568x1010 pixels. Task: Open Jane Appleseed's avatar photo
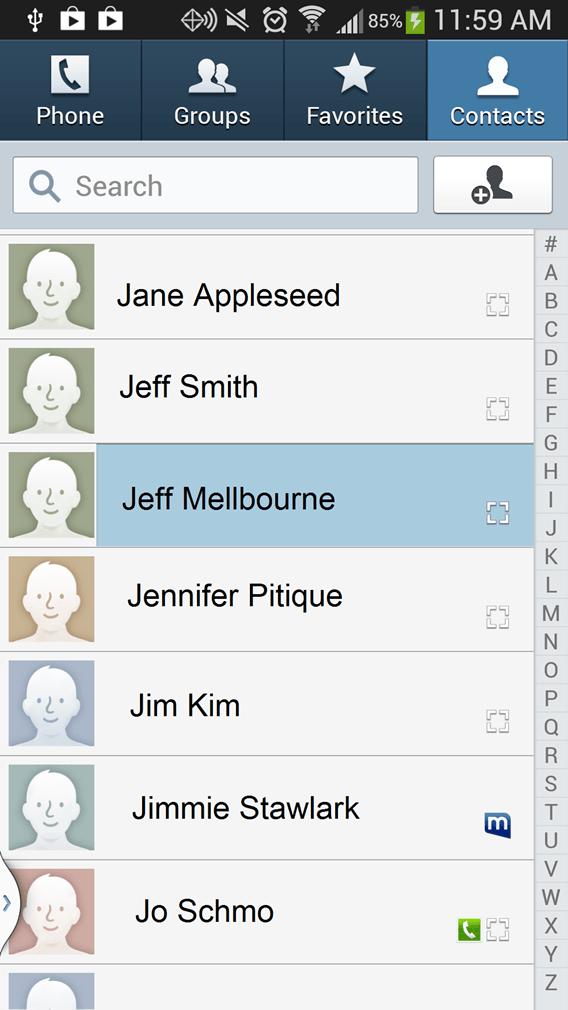coord(52,287)
